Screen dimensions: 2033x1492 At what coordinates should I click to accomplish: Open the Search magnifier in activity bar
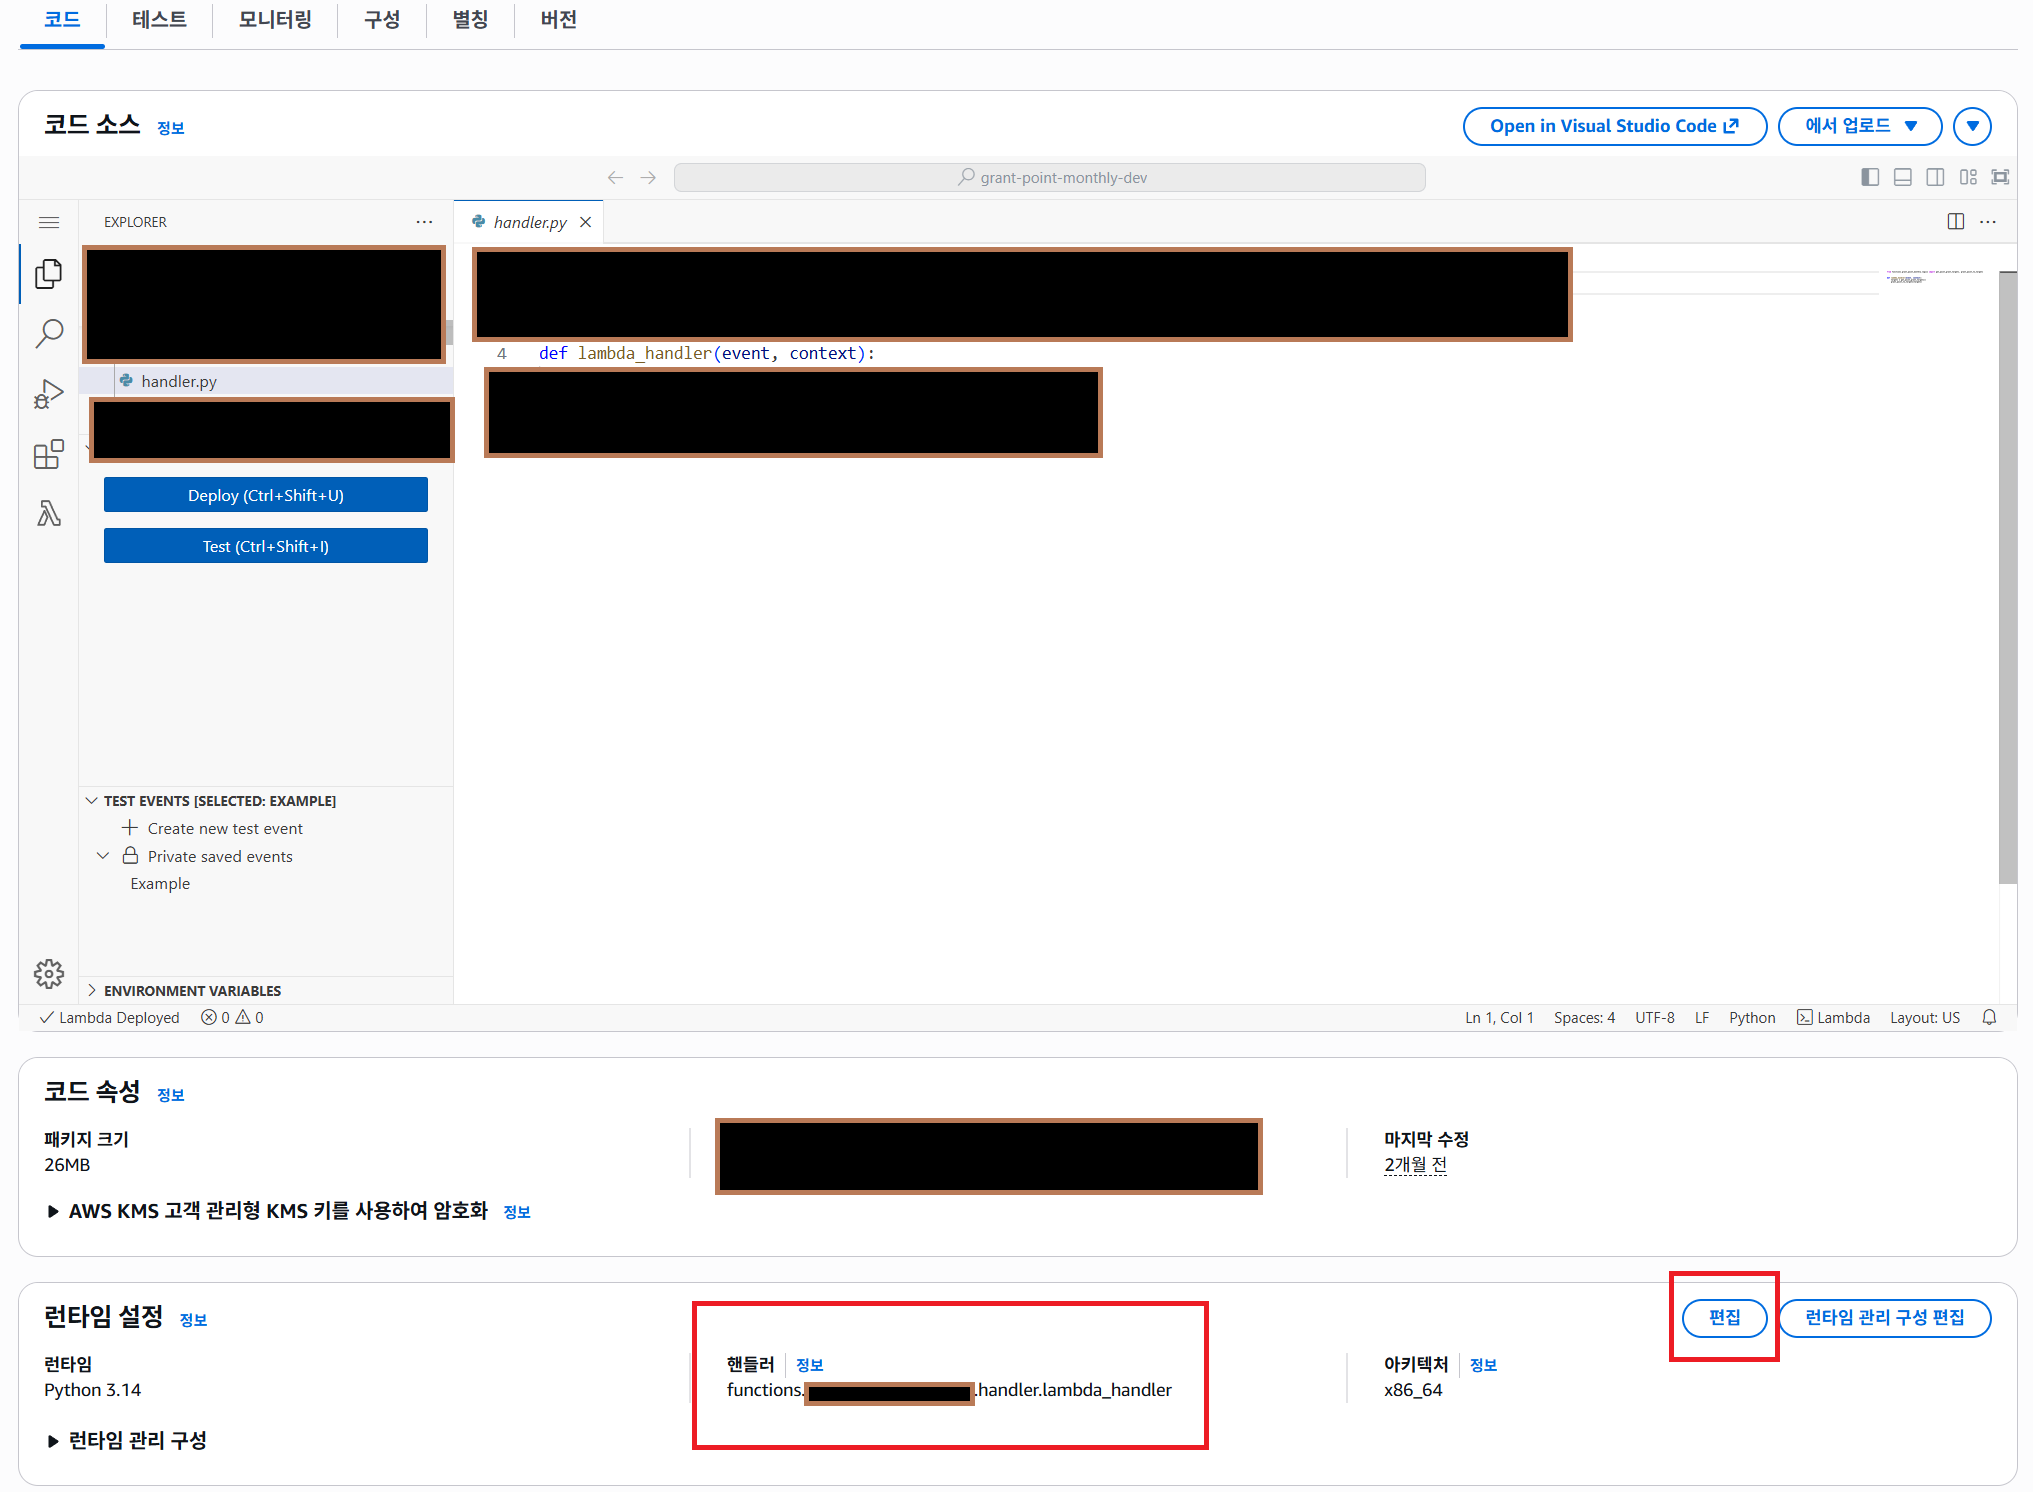pos(48,333)
